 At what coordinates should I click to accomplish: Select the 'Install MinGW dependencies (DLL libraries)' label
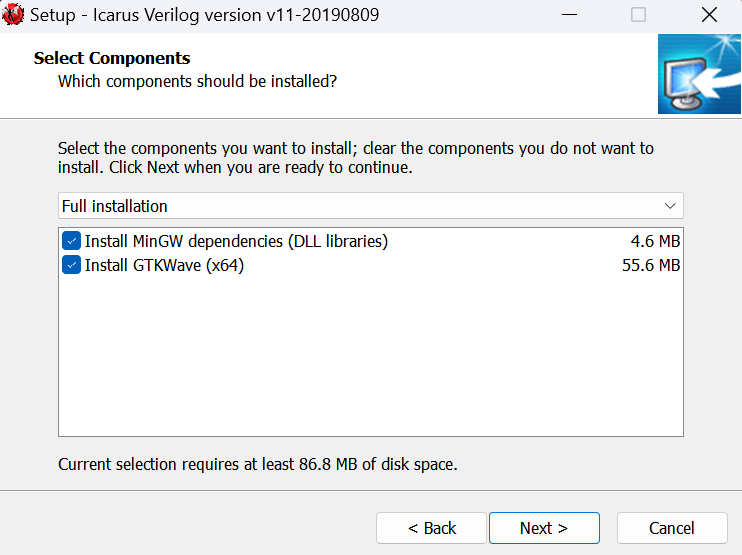[236, 241]
